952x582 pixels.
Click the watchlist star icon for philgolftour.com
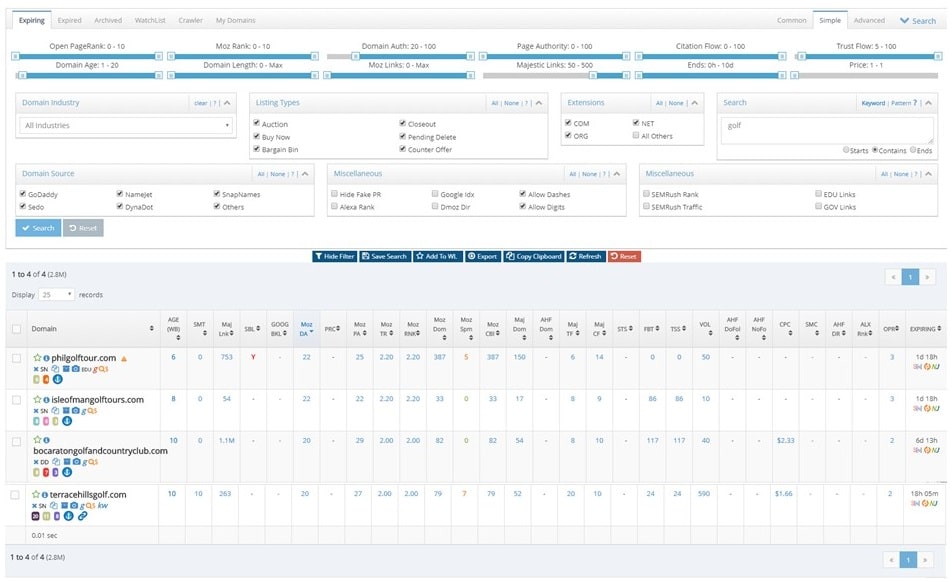pos(37,357)
